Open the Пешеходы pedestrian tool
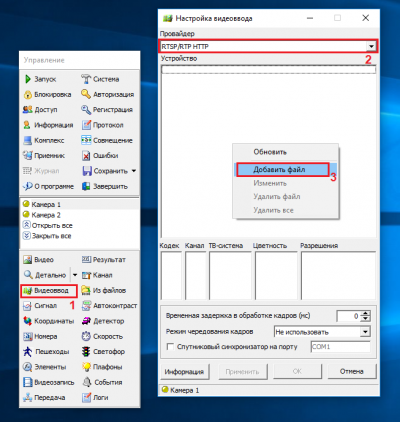400x422 pixels. pos(47,352)
